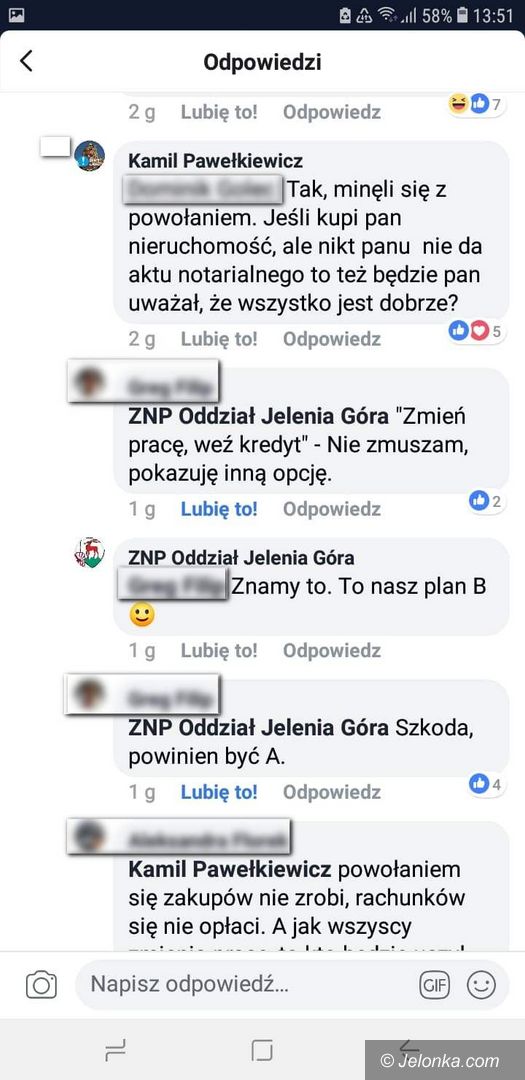Tap the mention of Kamil Pawełkiewicz in the bottom comment
Viewport: 525px width, 1080px height.
230,869
